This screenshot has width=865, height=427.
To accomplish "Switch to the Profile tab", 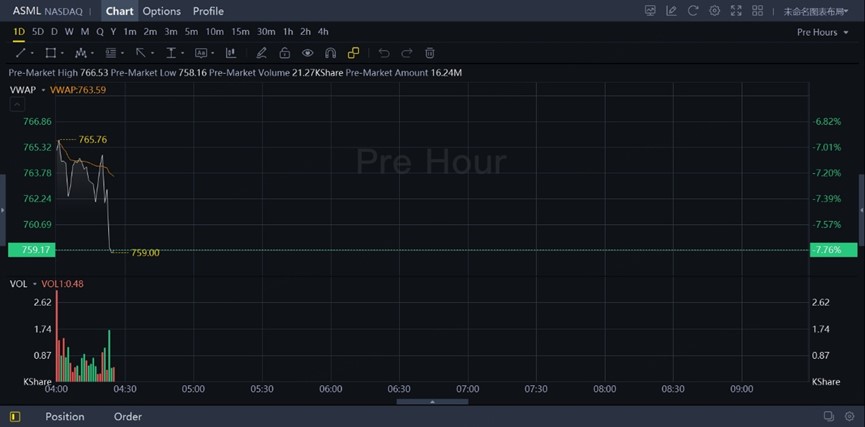I will coord(208,11).
